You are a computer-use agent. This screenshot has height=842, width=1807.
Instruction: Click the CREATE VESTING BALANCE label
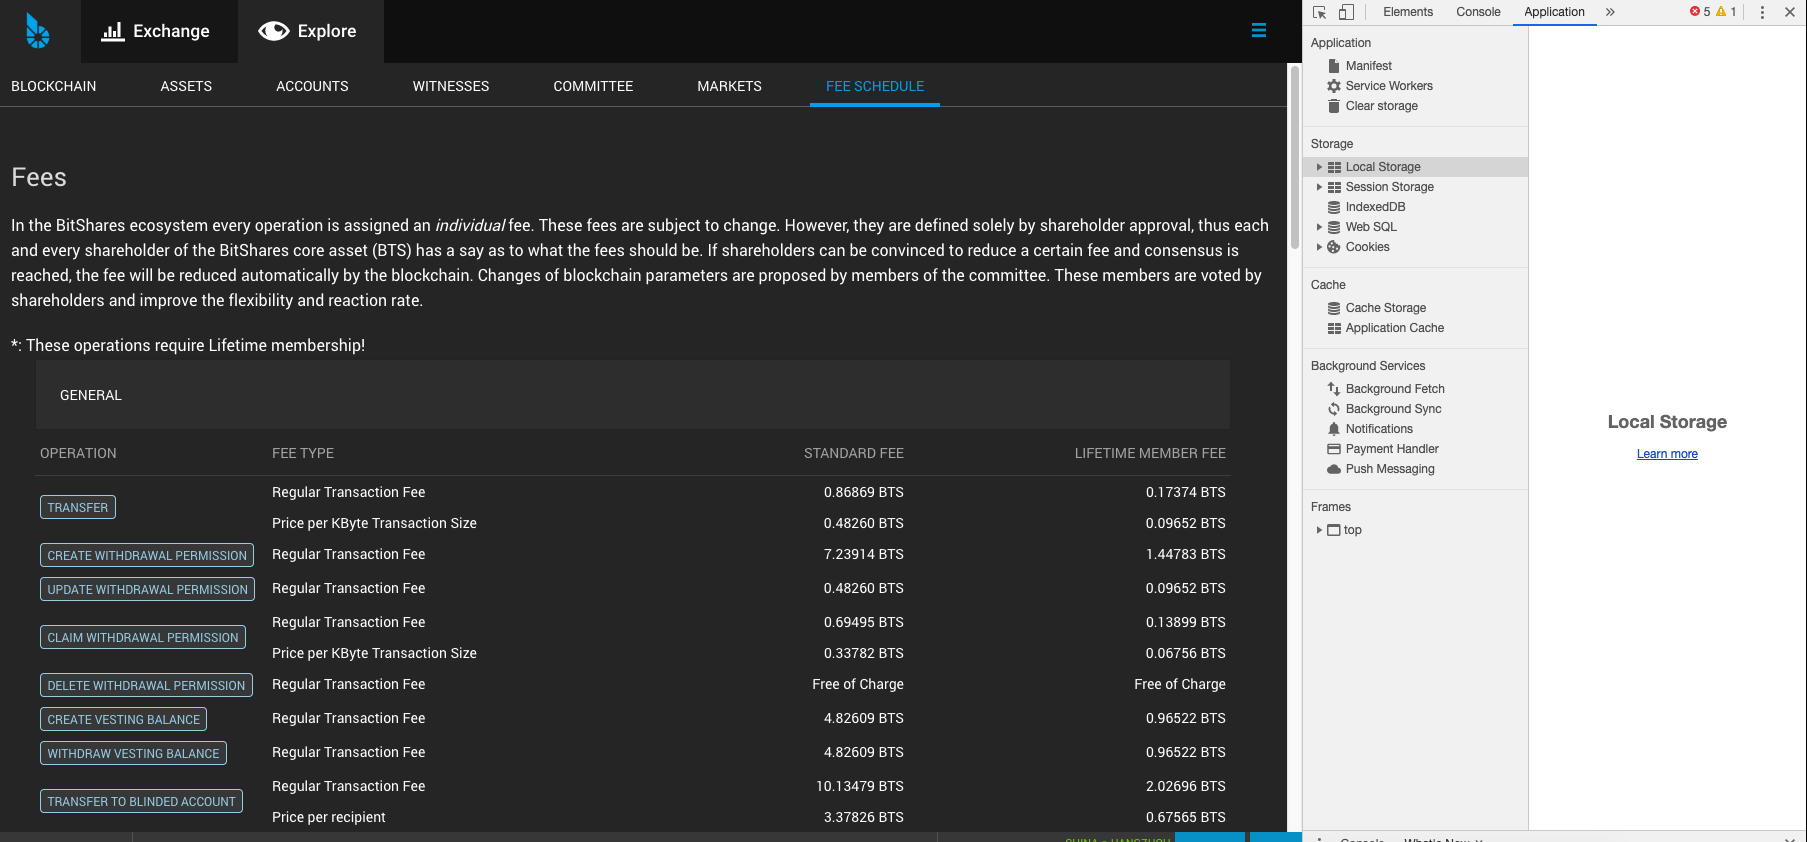[124, 719]
